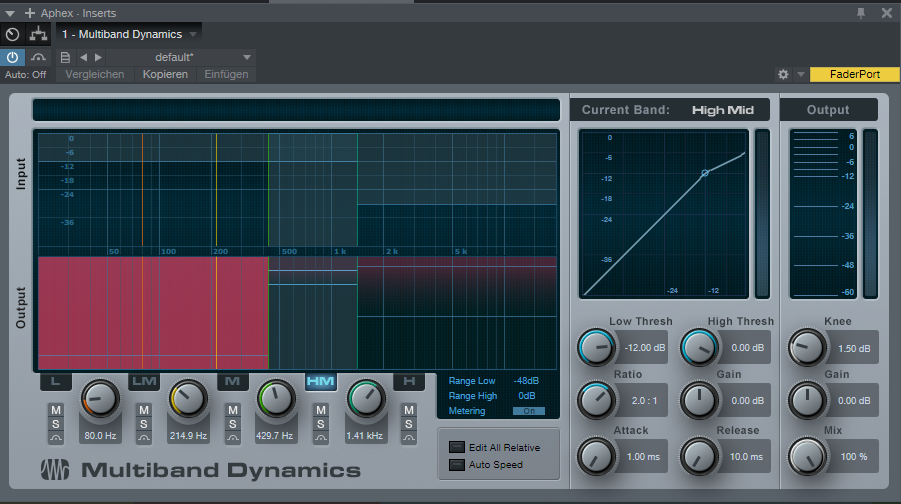Click the 80.0 Hz crossover knob

100,399
